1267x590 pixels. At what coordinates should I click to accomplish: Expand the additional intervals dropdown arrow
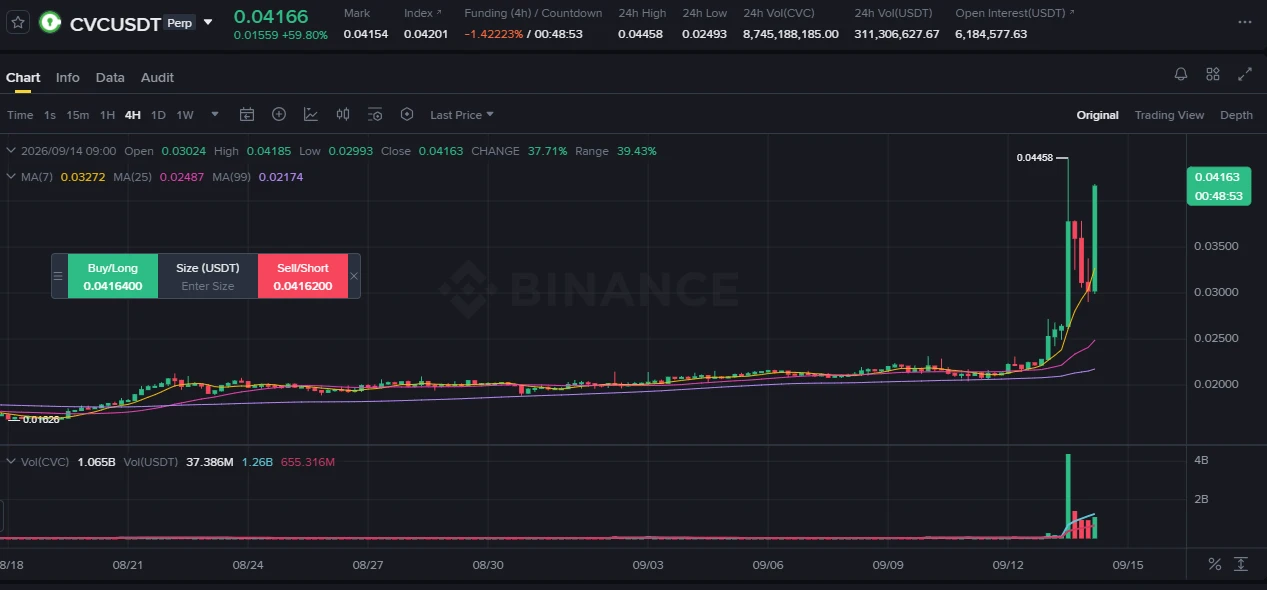(214, 115)
